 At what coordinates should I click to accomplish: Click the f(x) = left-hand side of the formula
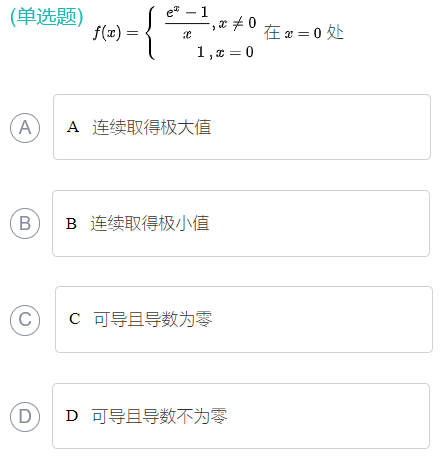[x=115, y=33]
